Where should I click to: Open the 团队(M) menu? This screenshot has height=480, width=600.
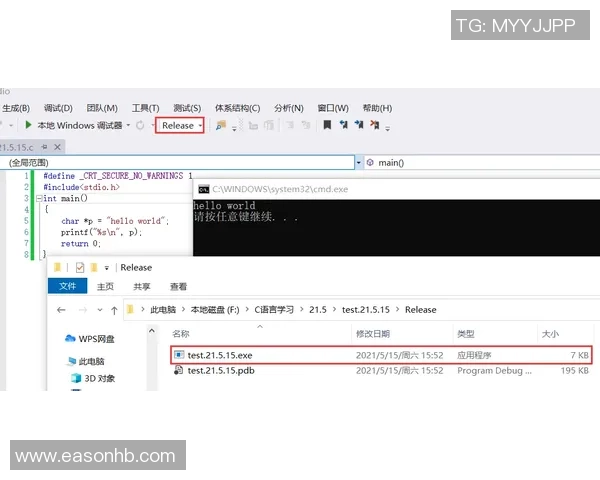coord(102,108)
